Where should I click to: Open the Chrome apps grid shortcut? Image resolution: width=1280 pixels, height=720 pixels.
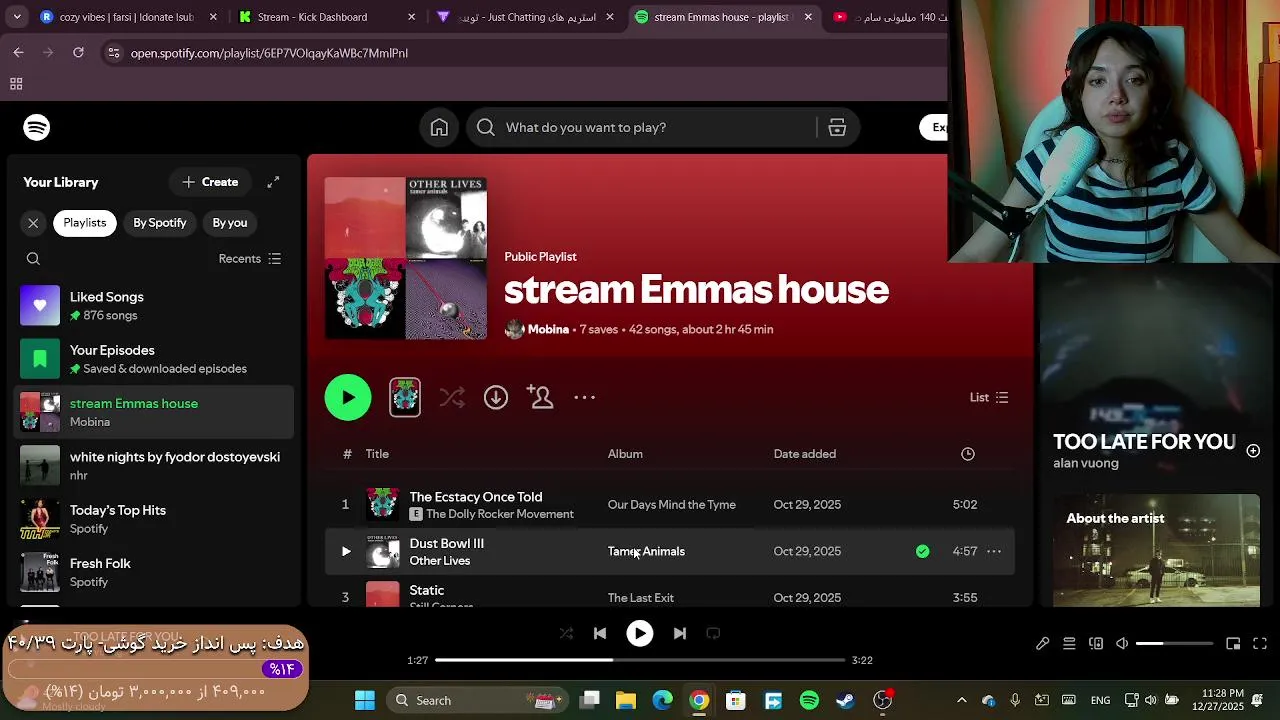(x=16, y=85)
